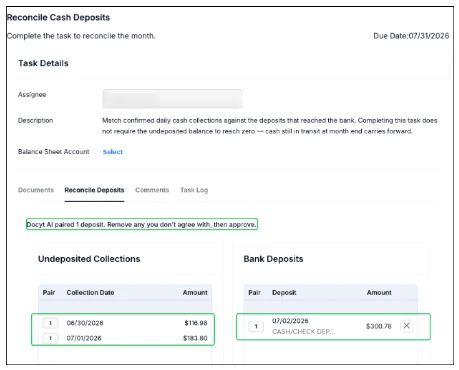The height and width of the screenshot is (370, 459).
Task: Select the 07/01/2026 collection date
Action: [84, 338]
